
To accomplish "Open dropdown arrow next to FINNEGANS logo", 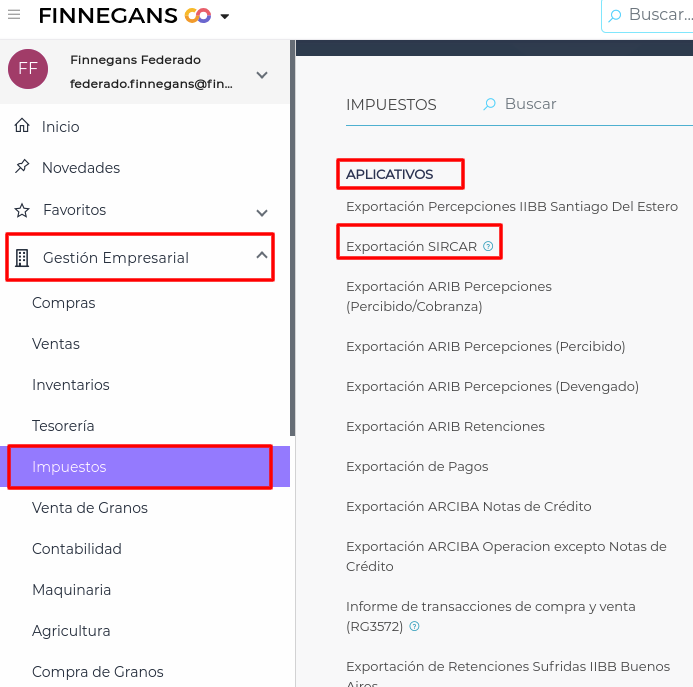I will [225, 17].
